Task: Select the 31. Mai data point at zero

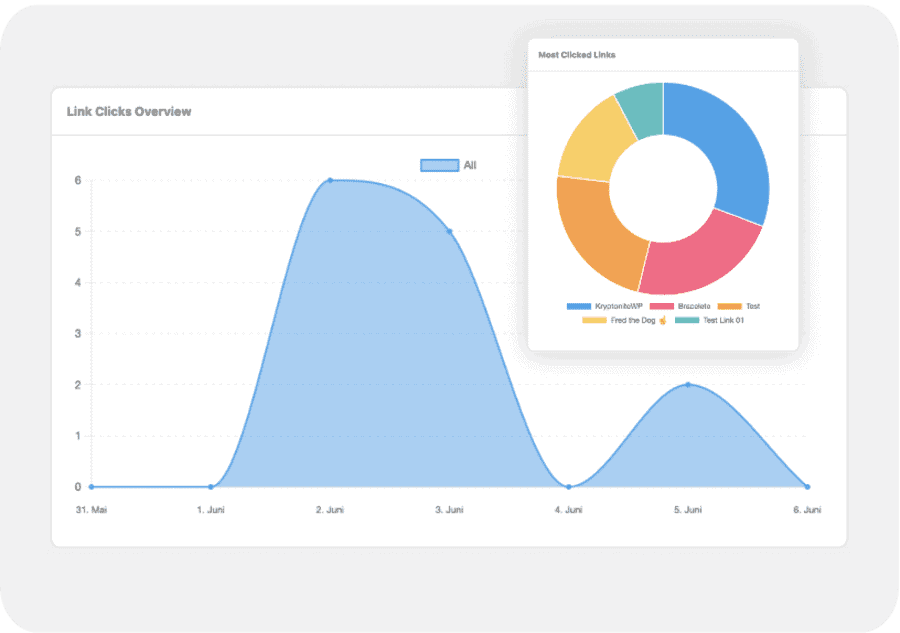Action: coord(91,487)
